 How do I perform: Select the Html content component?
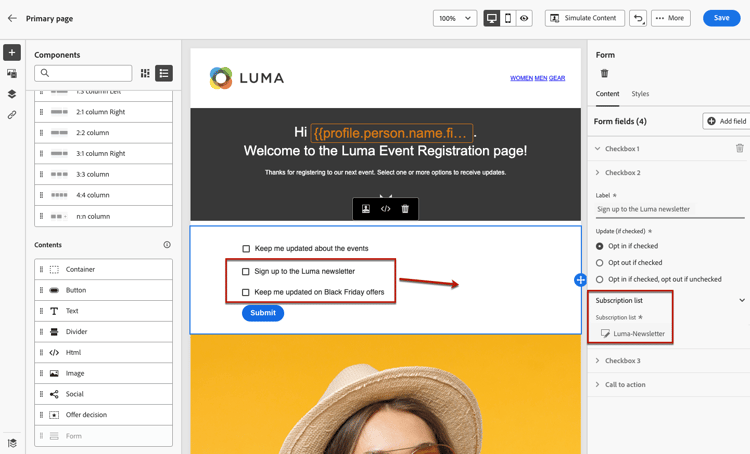coord(103,353)
